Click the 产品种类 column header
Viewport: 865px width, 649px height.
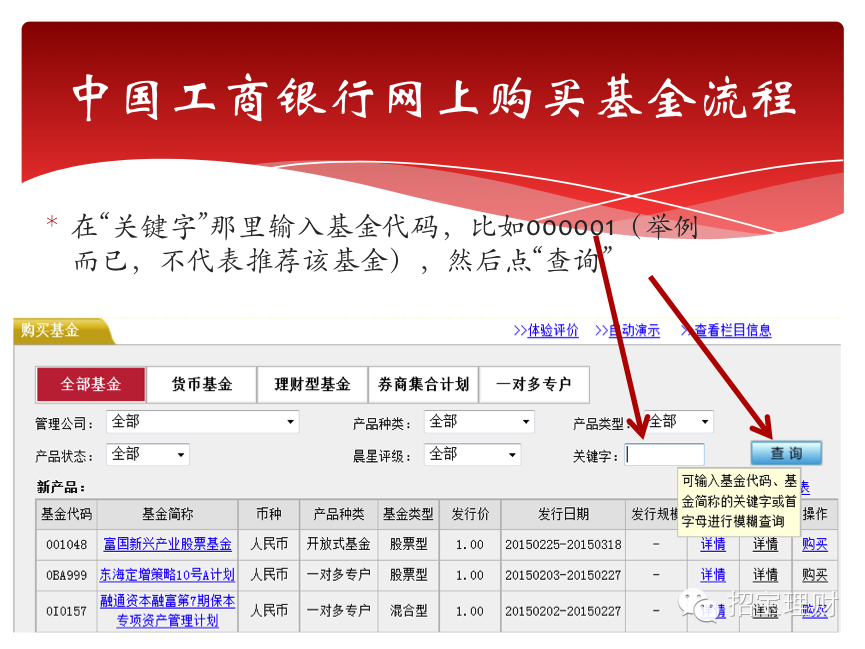coord(339,514)
